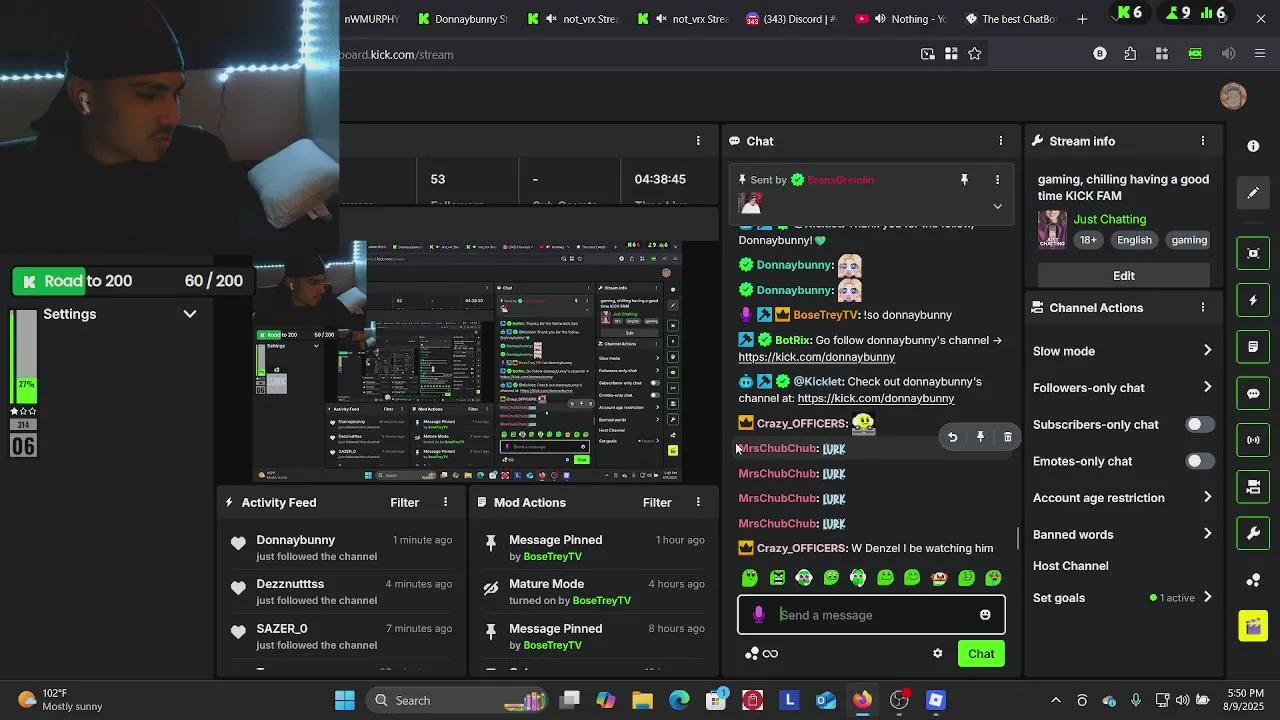Image resolution: width=1280 pixels, height=720 pixels.
Task: Open Mod Actions Filter
Action: [x=657, y=503]
